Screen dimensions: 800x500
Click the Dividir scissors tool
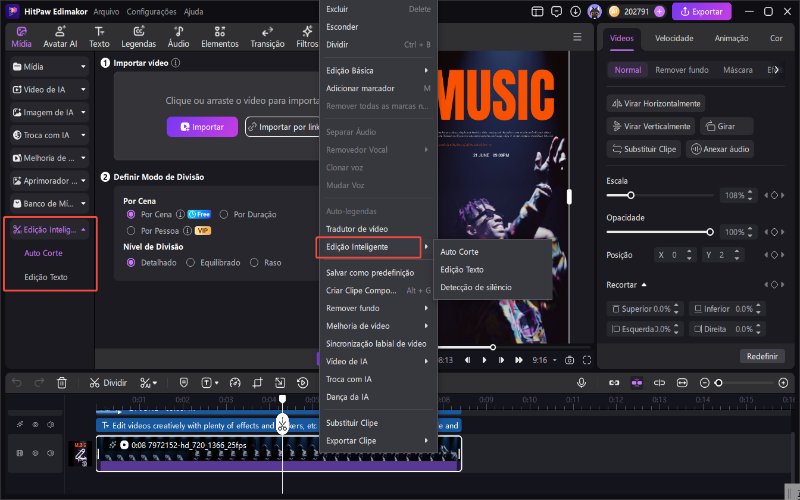click(108, 383)
